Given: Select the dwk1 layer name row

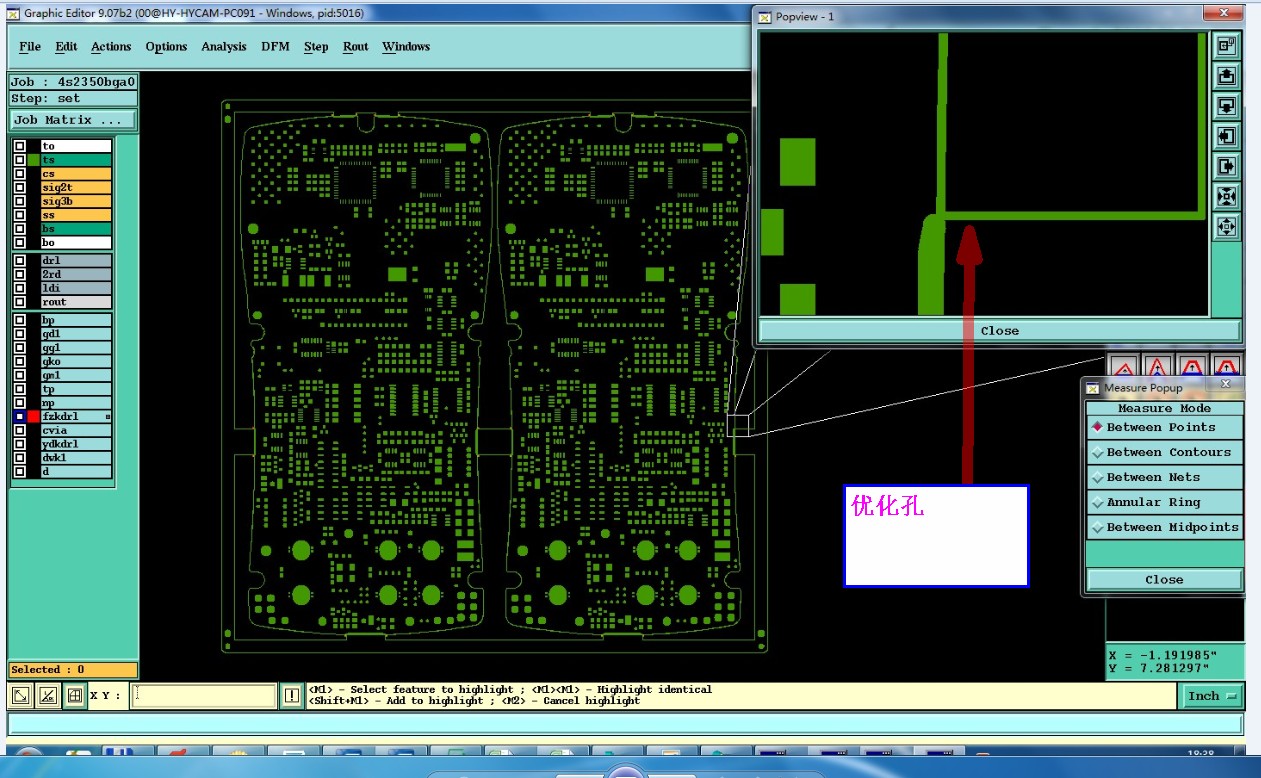Looking at the screenshot, I should coord(76,457).
